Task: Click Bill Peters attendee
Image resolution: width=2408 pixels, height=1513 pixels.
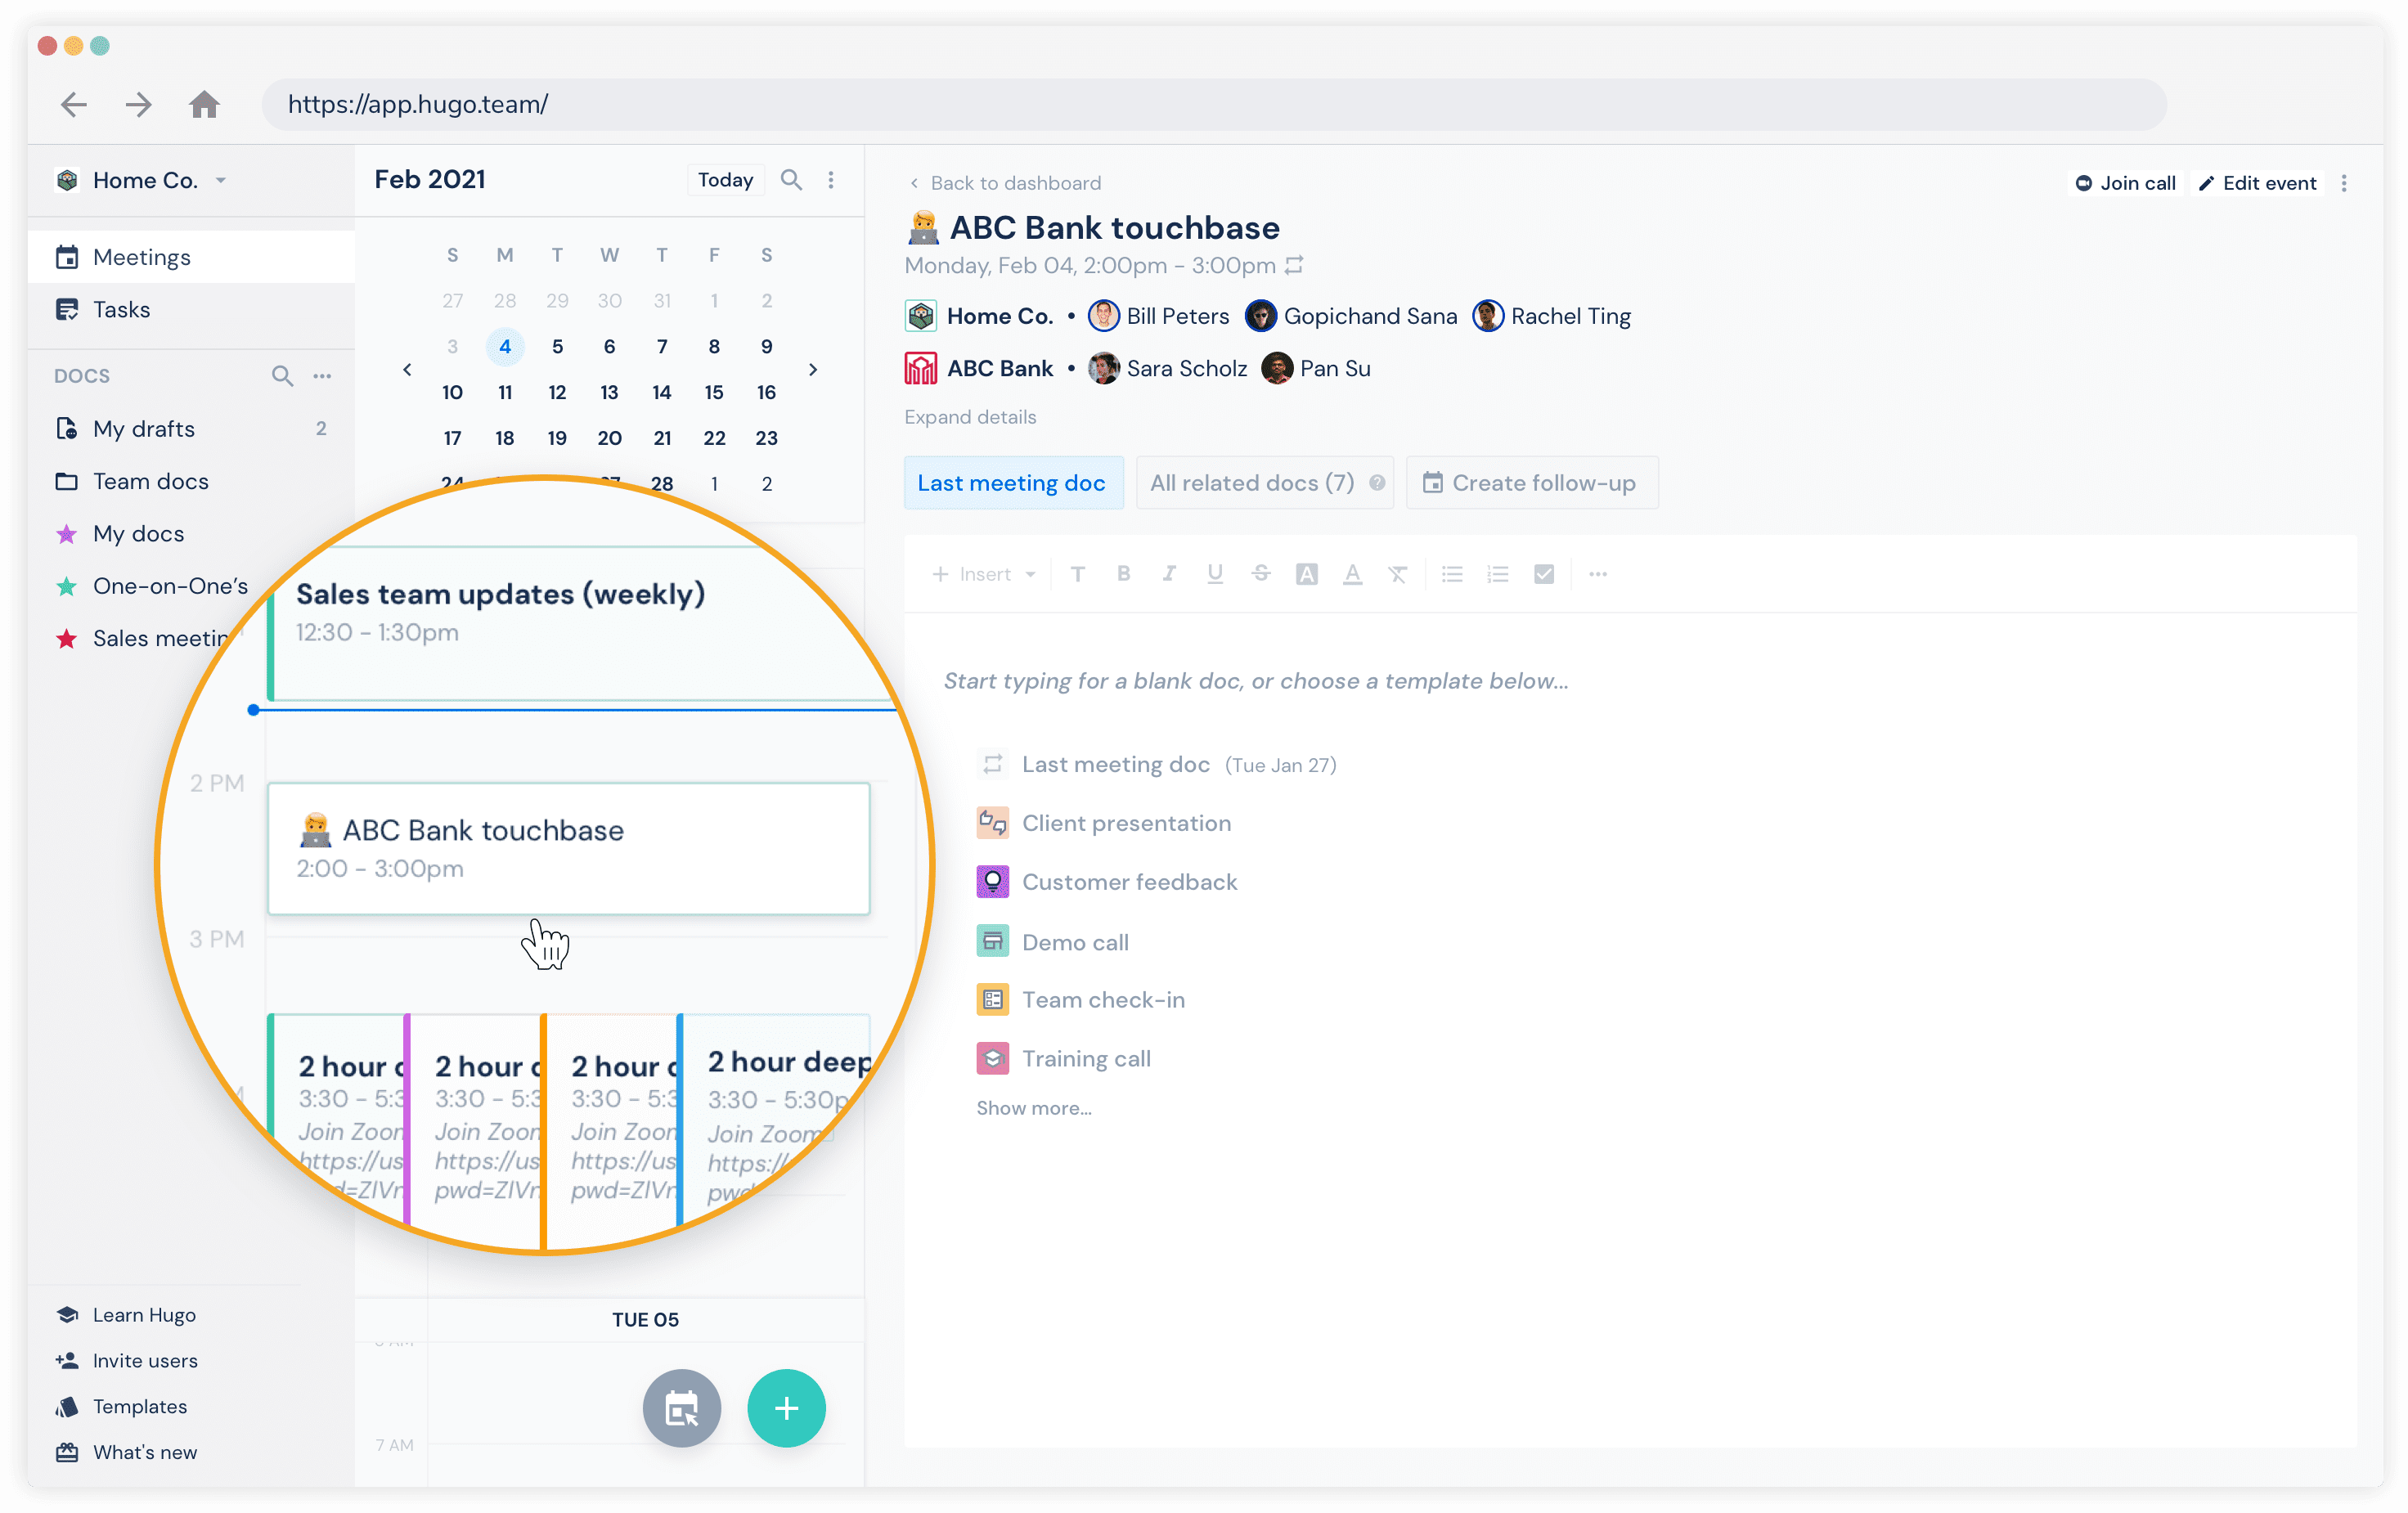Action: (1159, 316)
